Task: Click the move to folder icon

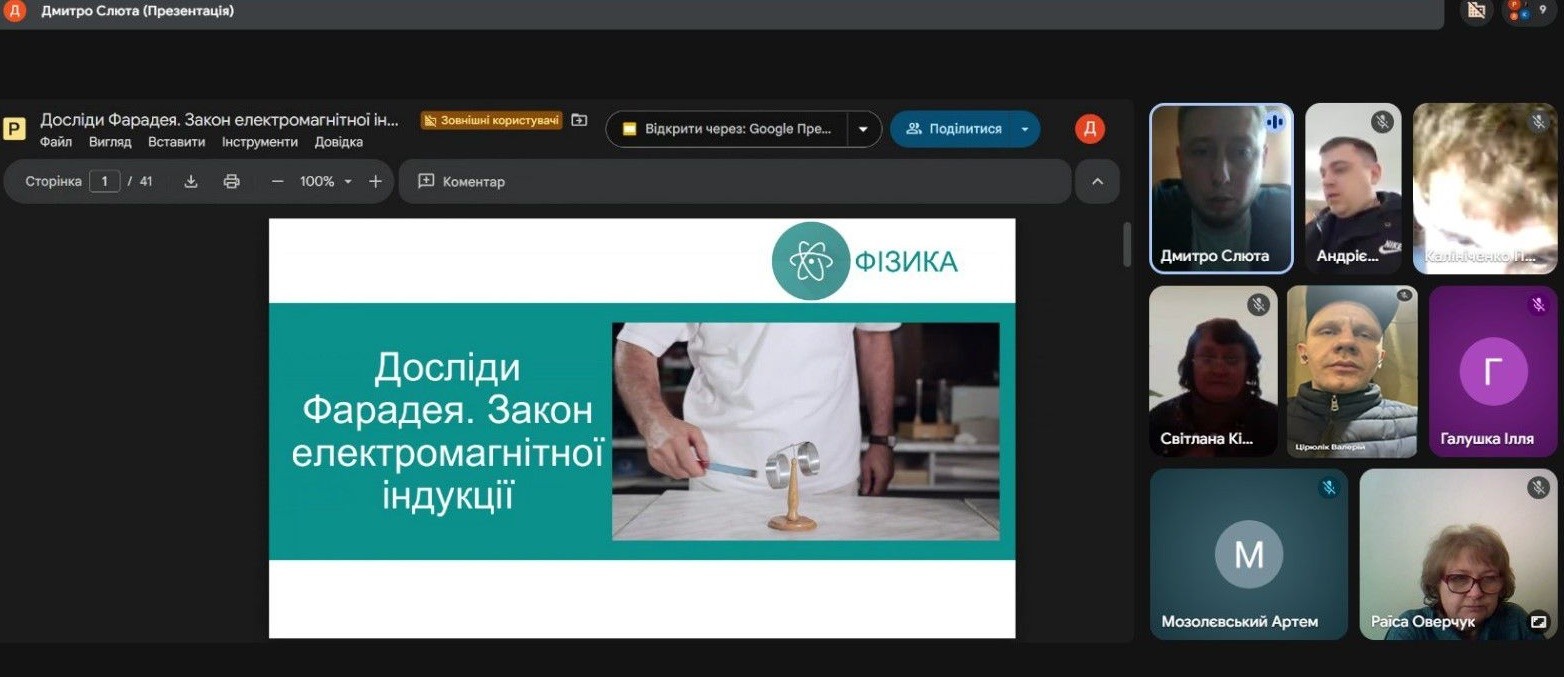Action: click(579, 120)
